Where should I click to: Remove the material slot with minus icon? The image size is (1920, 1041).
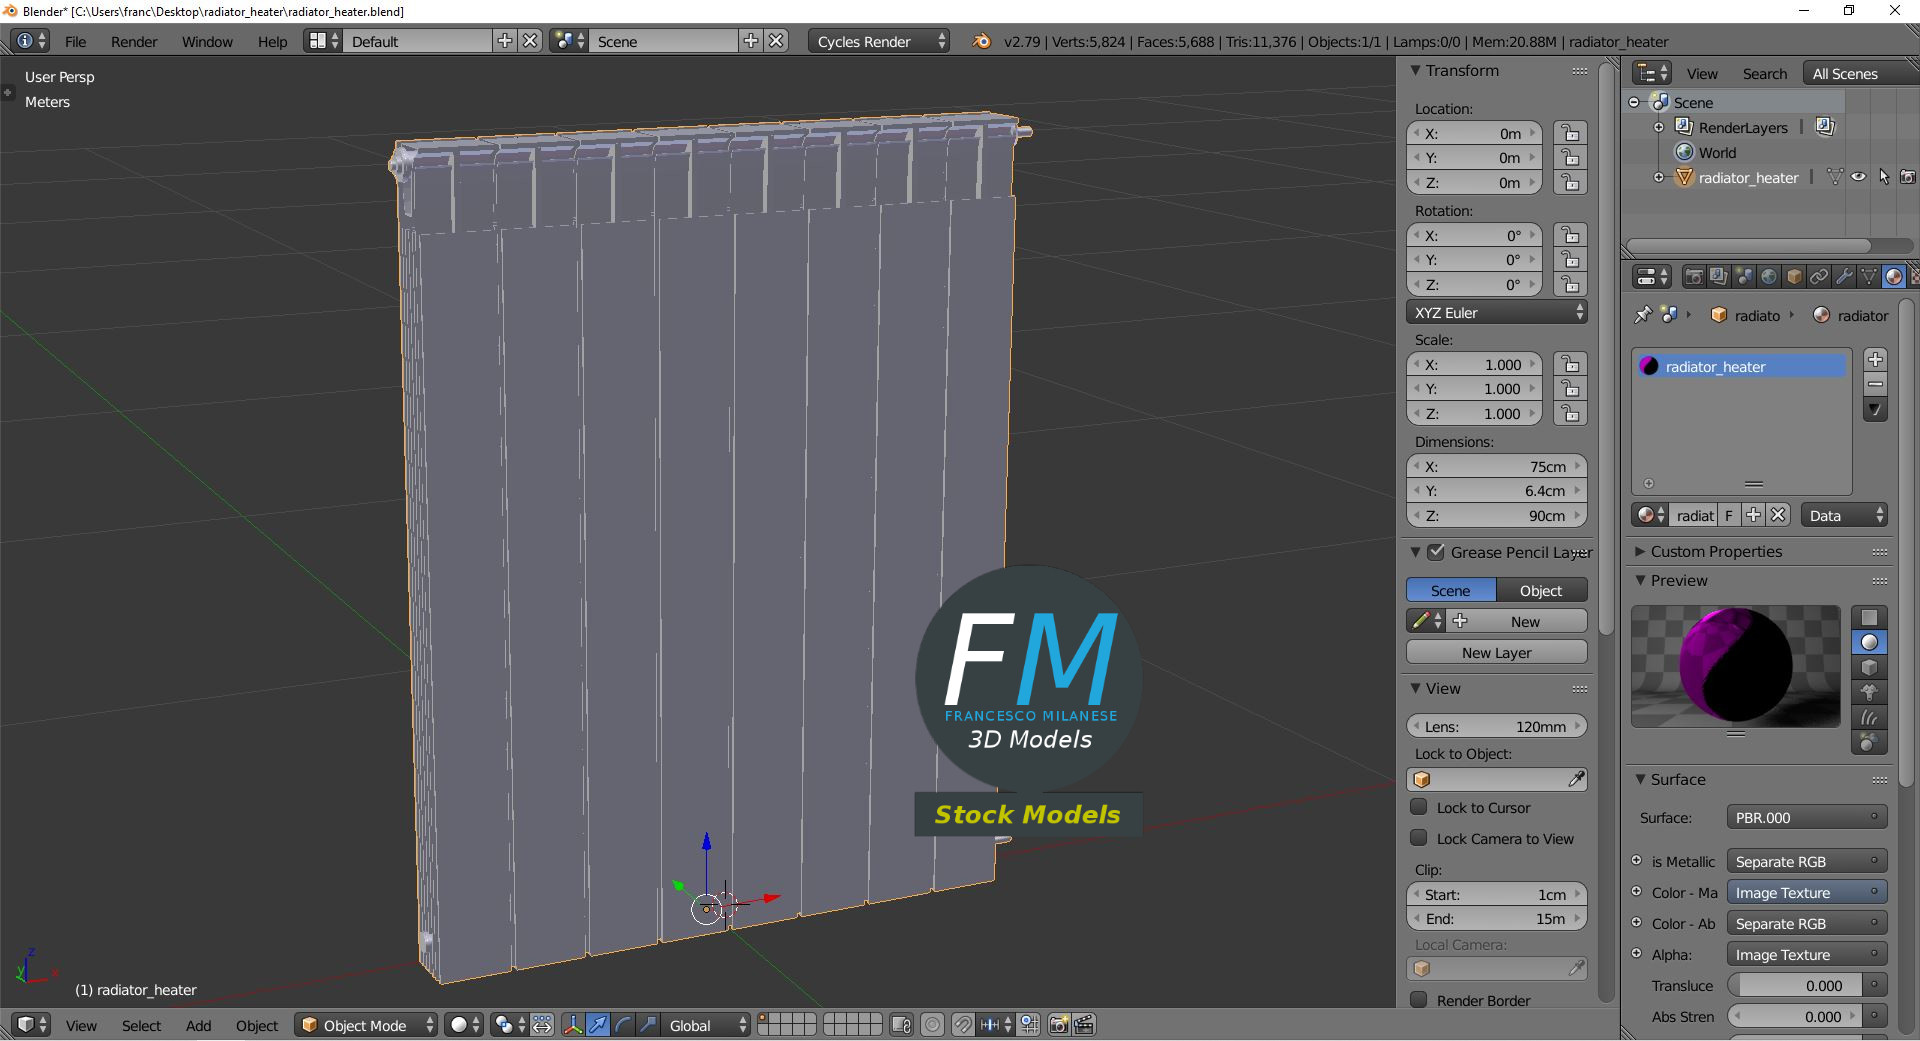pos(1876,385)
